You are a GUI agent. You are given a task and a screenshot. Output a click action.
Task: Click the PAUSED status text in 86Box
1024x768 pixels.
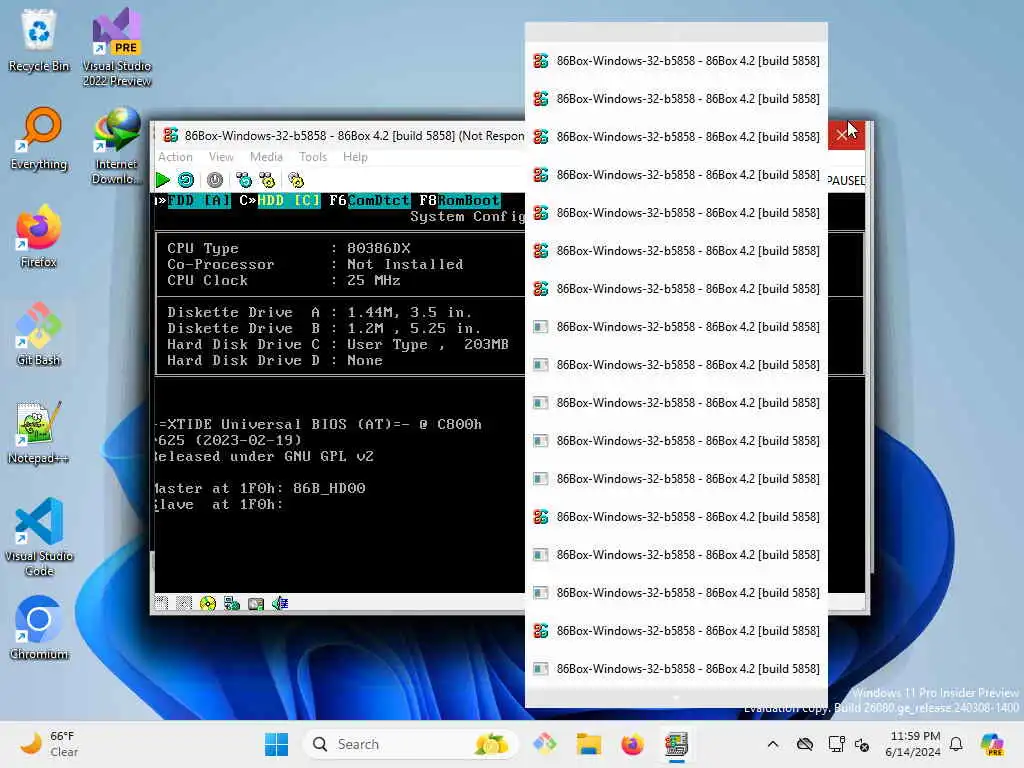click(846, 180)
